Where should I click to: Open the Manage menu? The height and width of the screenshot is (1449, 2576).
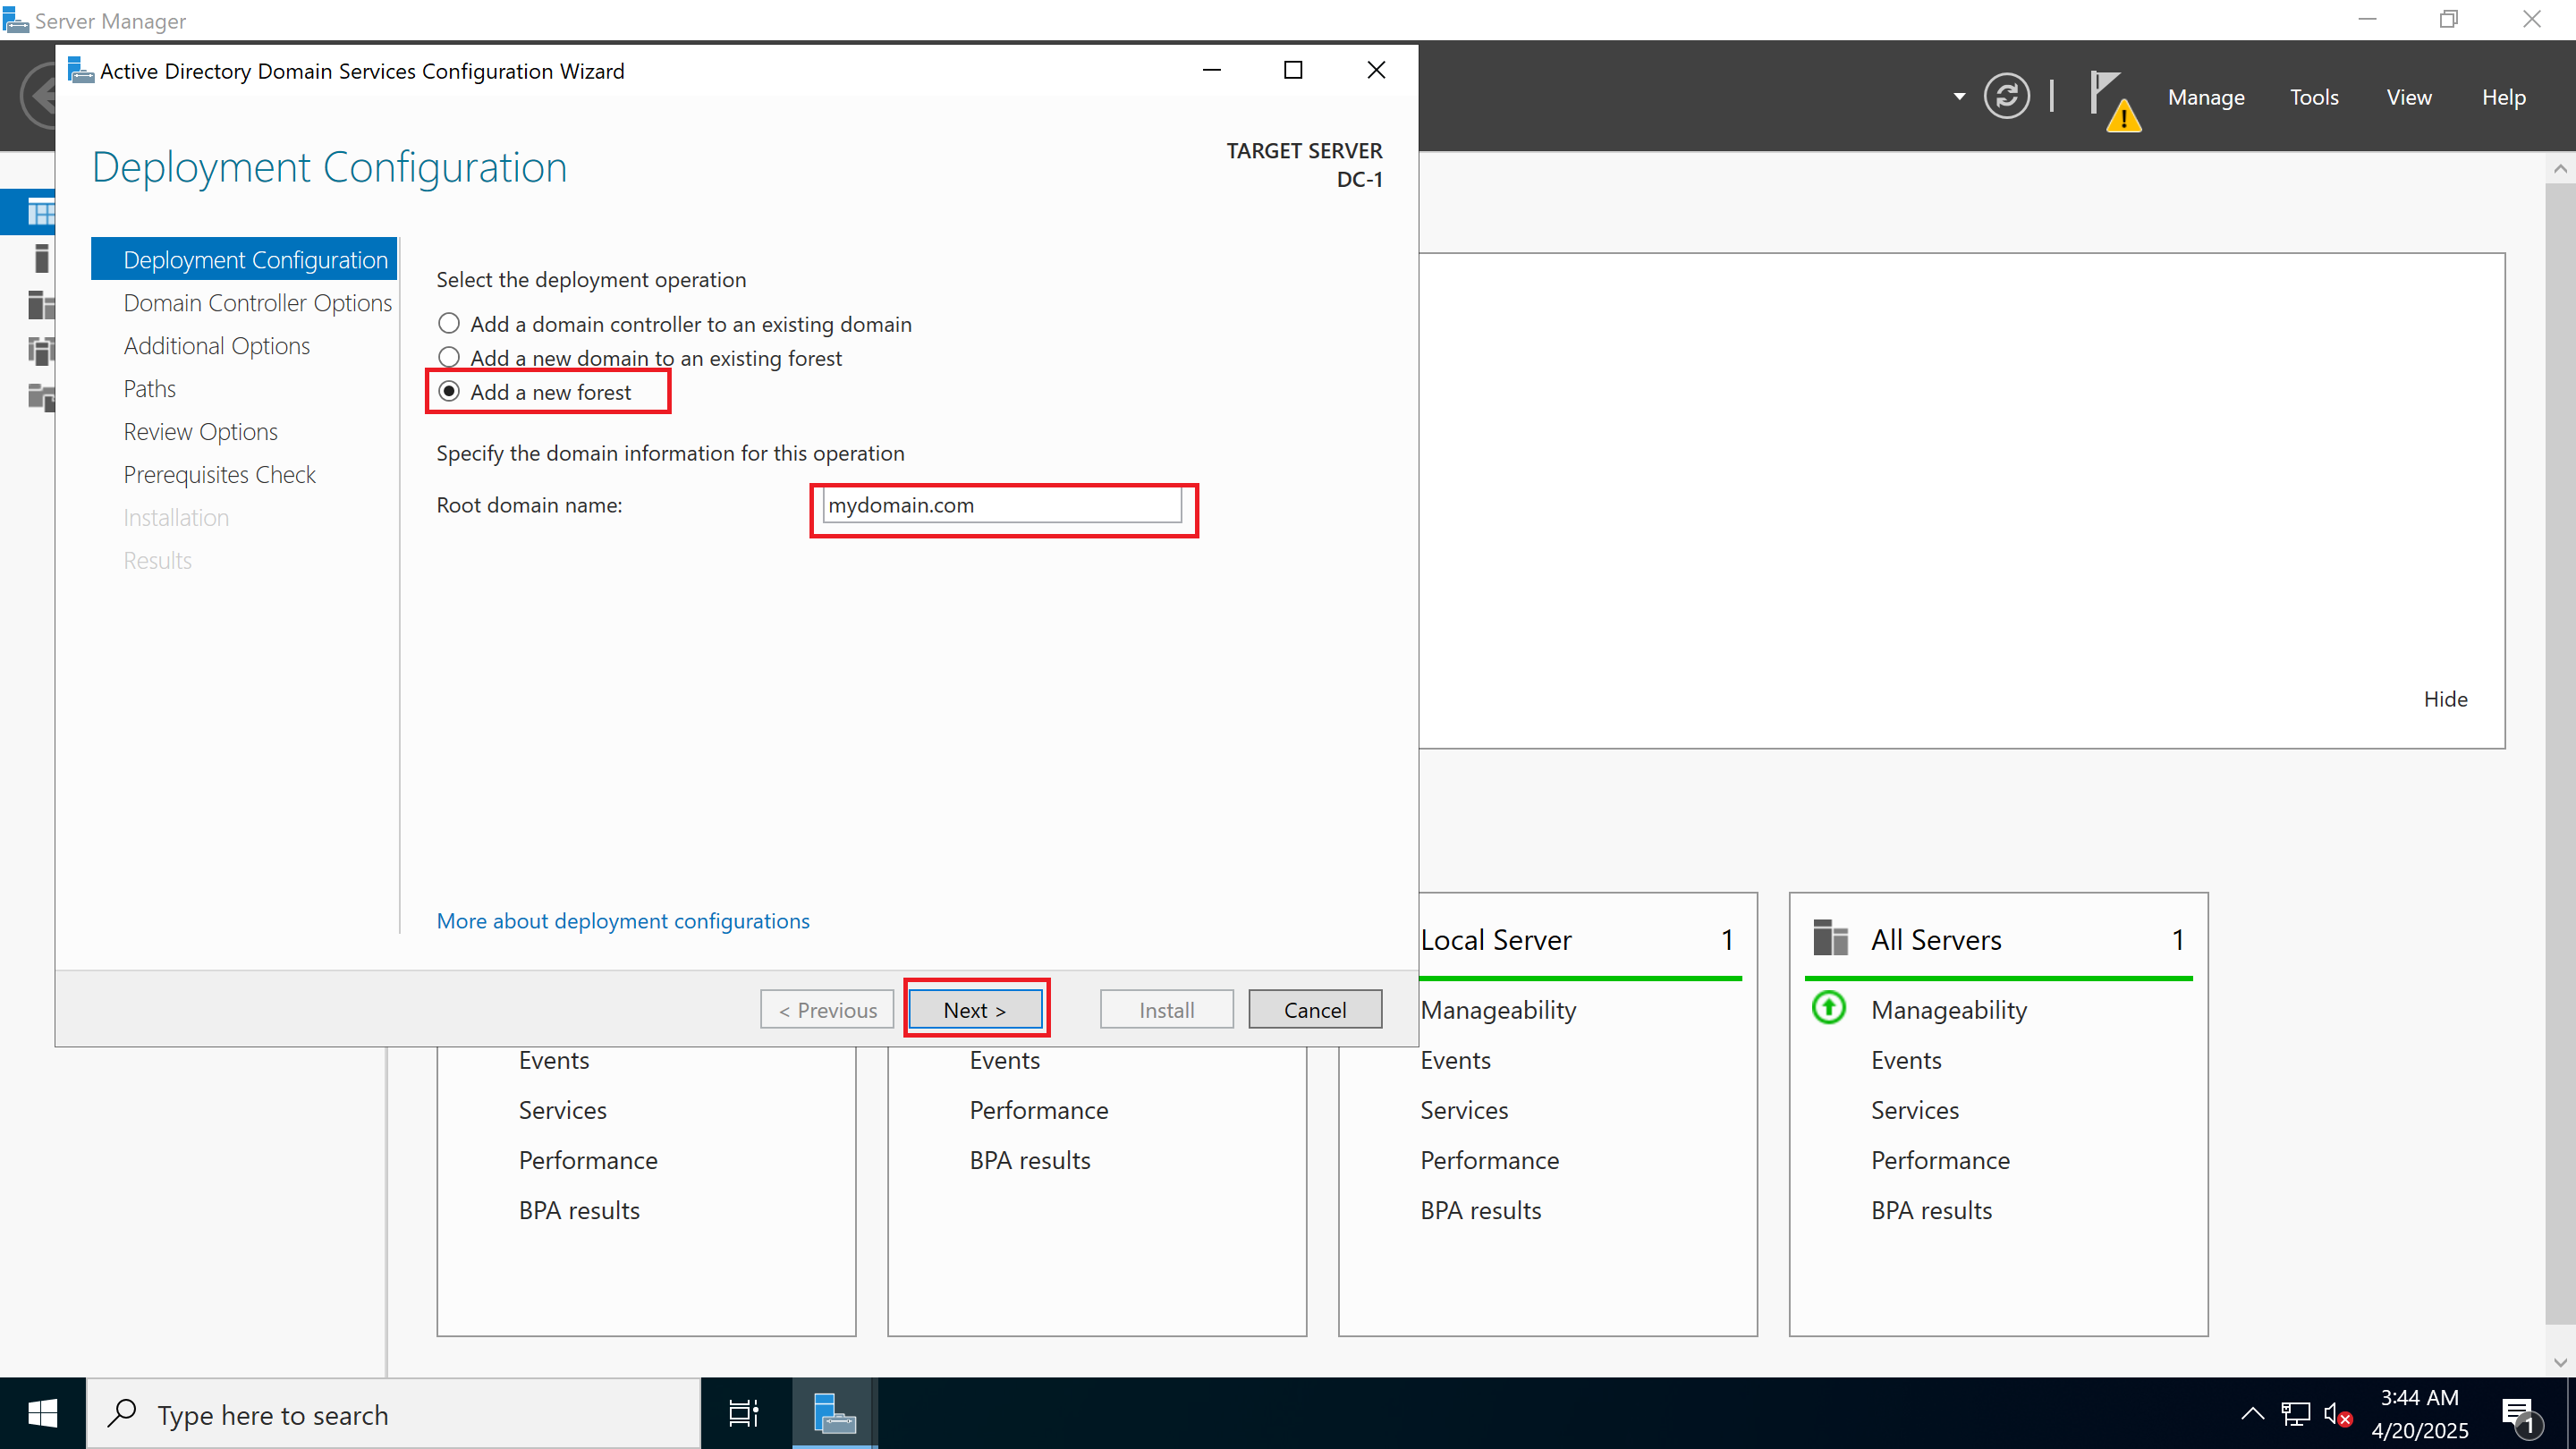click(2206, 97)
